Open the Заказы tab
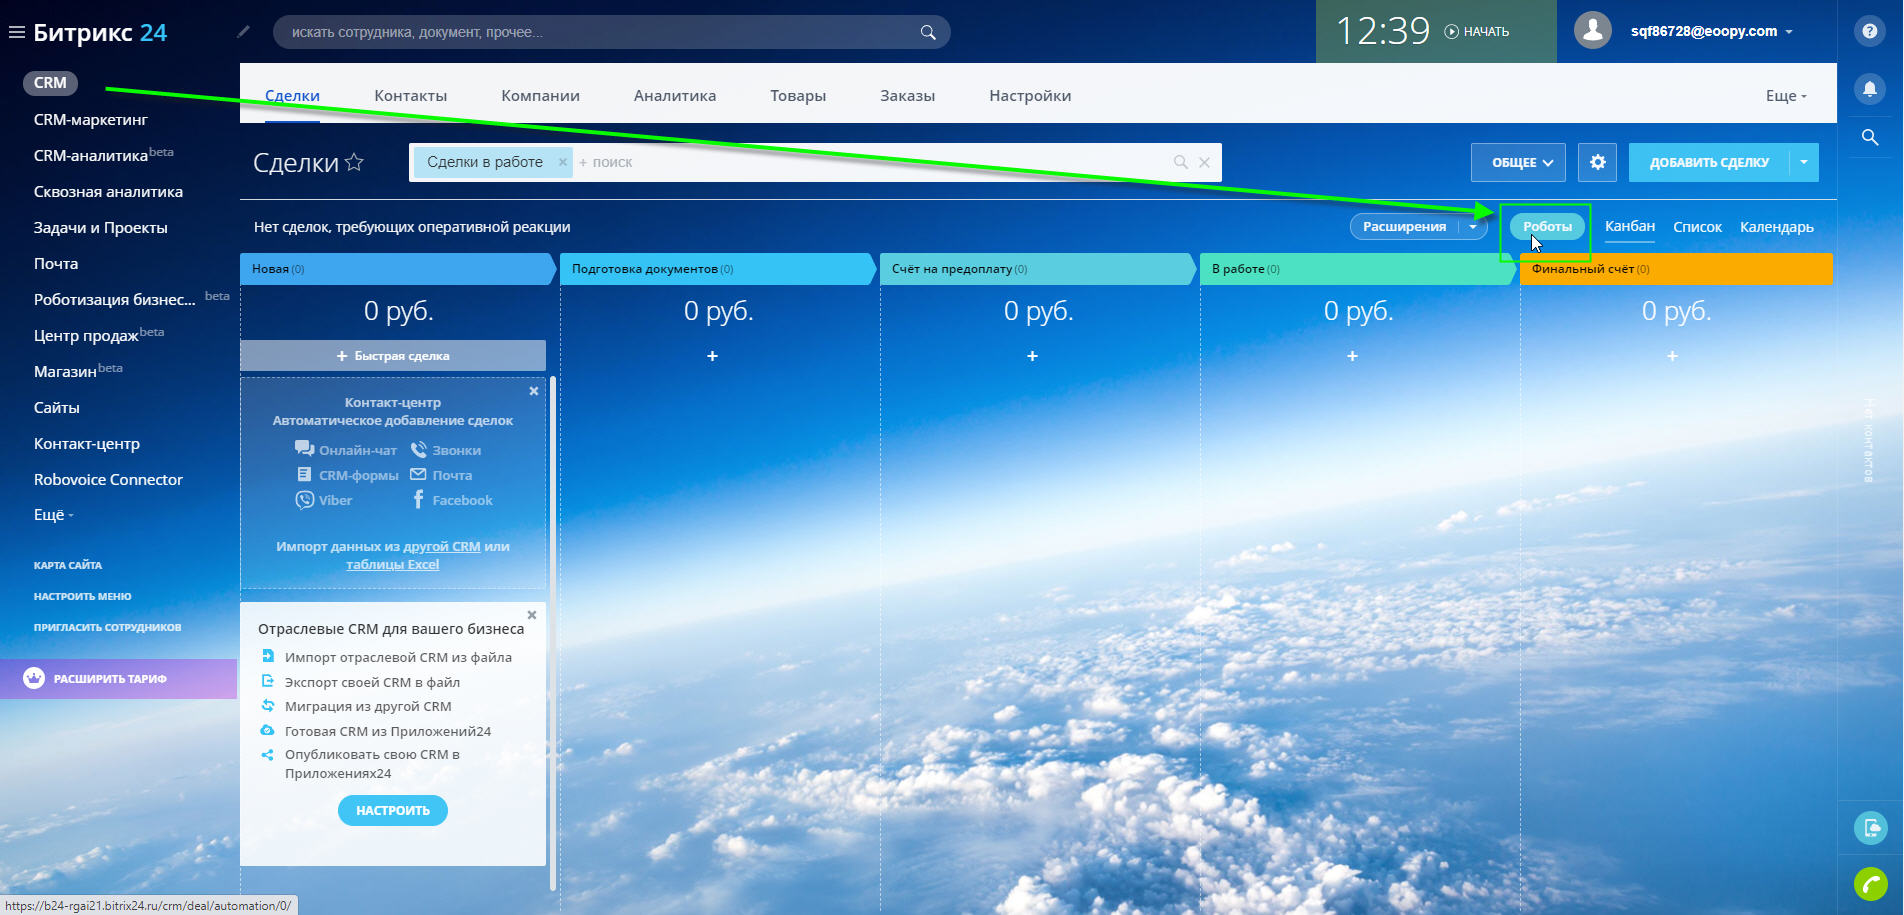 [x=907, y=96]
